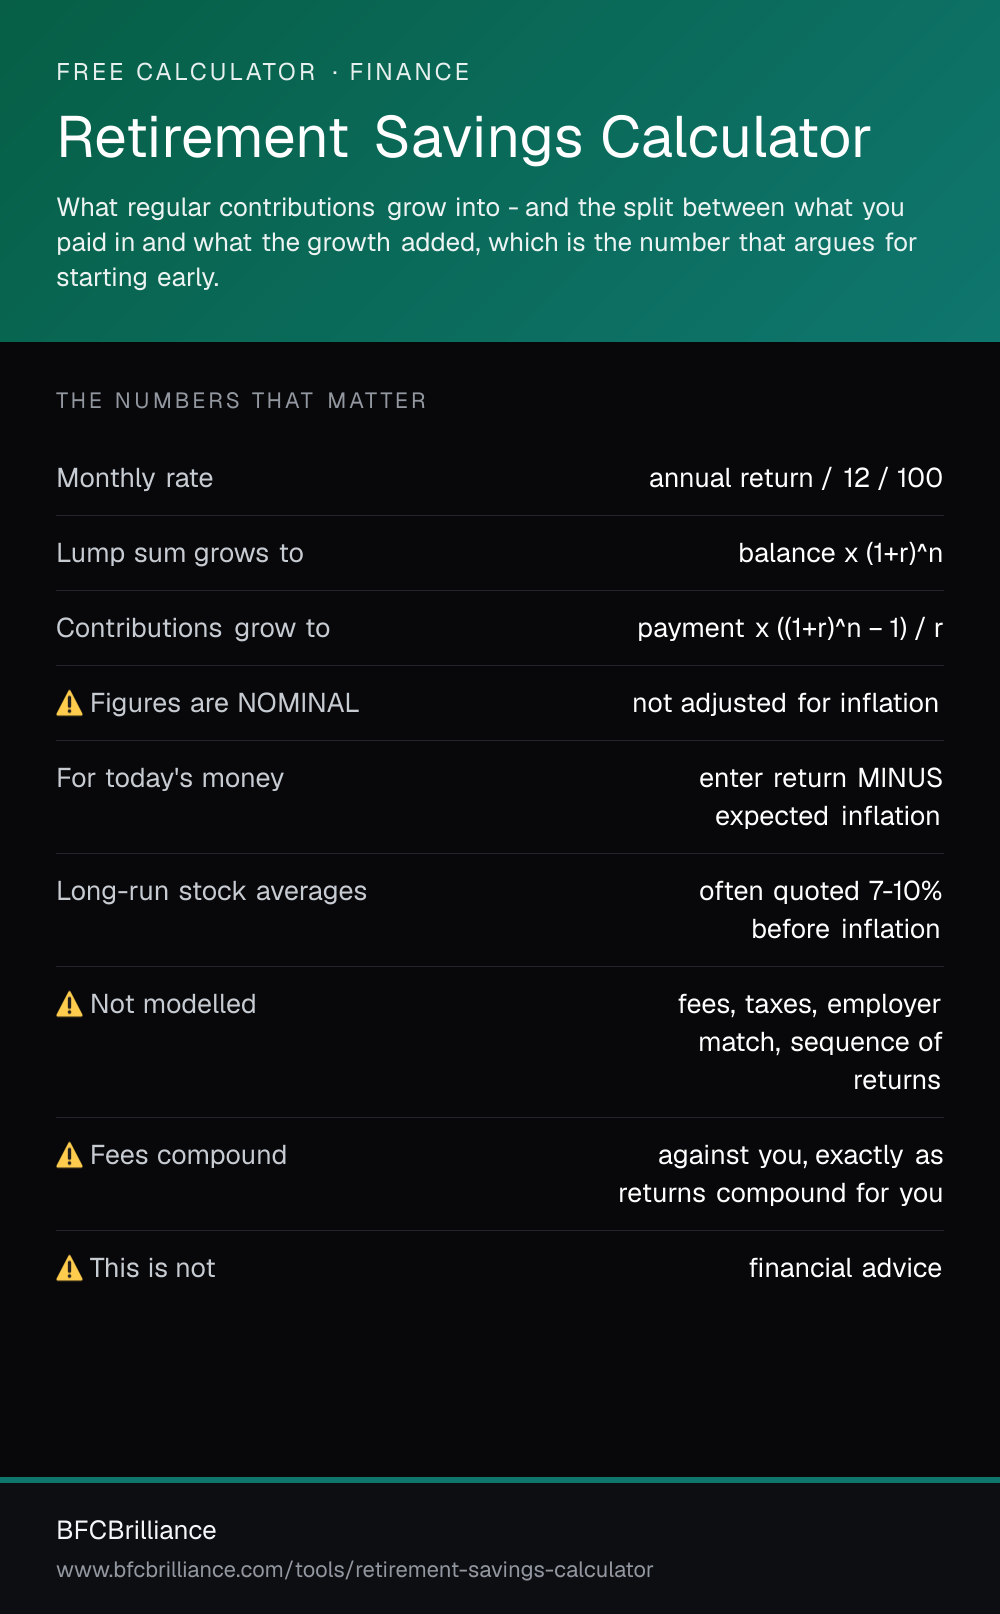Open the bfcbrilliance.com retirement calculator URL
Viewport: 1000px width, 1614px height.
pos(355,1570)
